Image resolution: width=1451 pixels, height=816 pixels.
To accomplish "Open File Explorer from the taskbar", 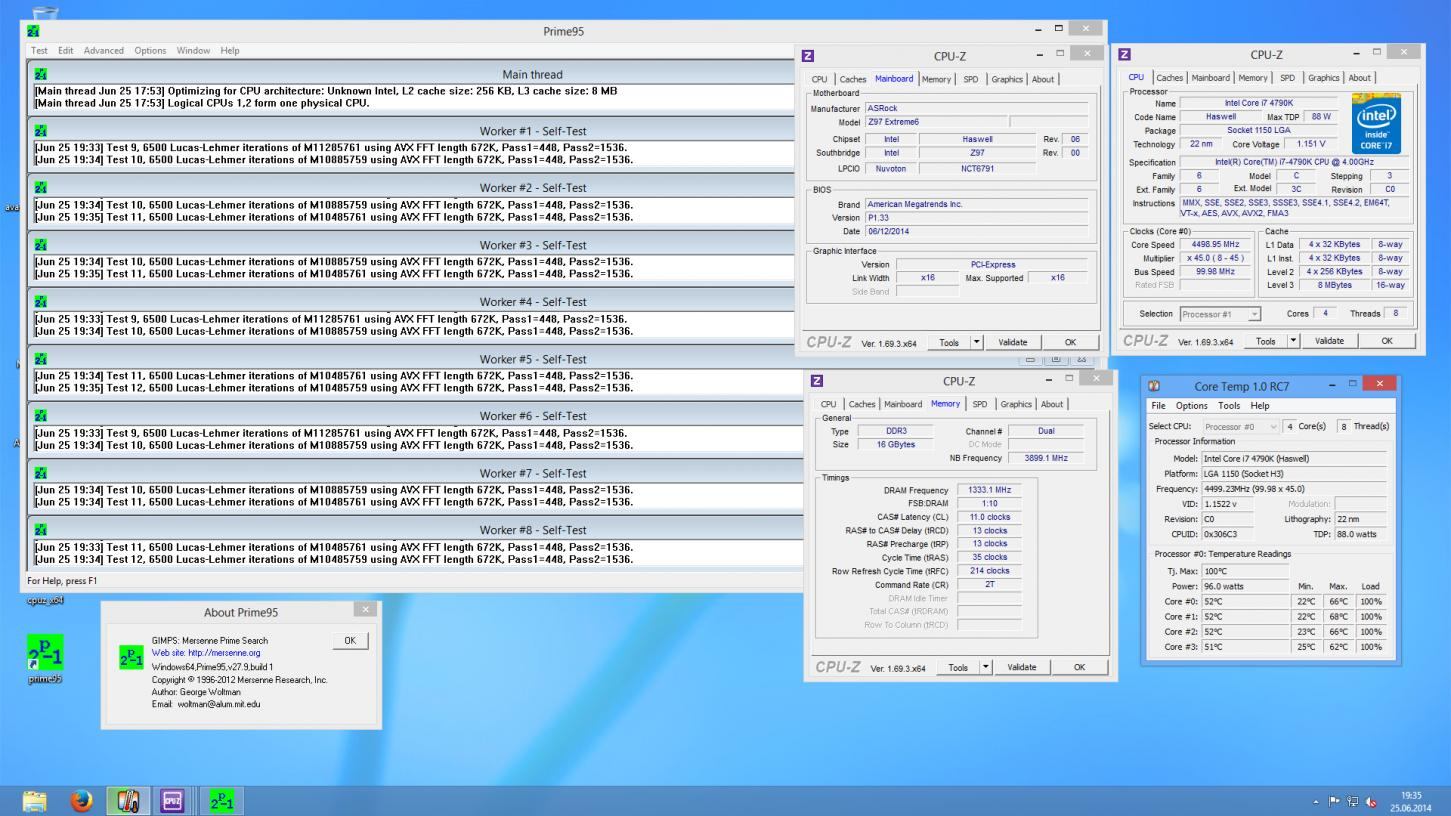I will [35, 801].
